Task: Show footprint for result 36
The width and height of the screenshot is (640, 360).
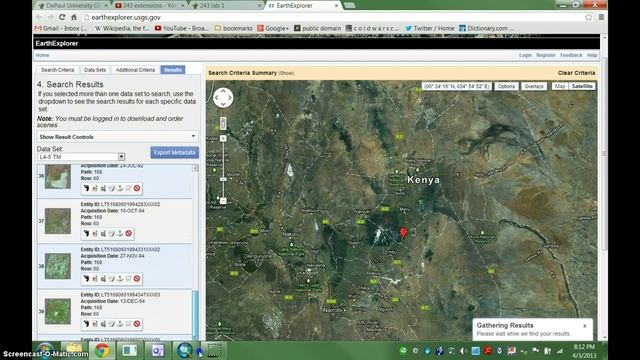Action: [86, 188]
